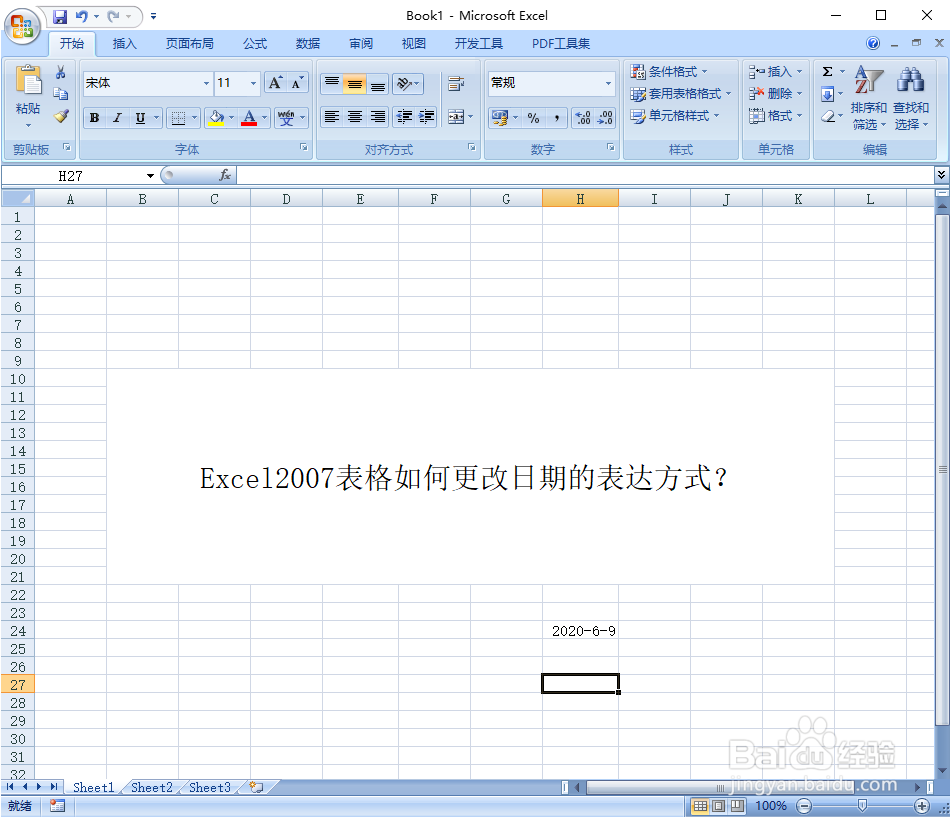
Task: Apply comma style
Action: (x=556, y=118)
